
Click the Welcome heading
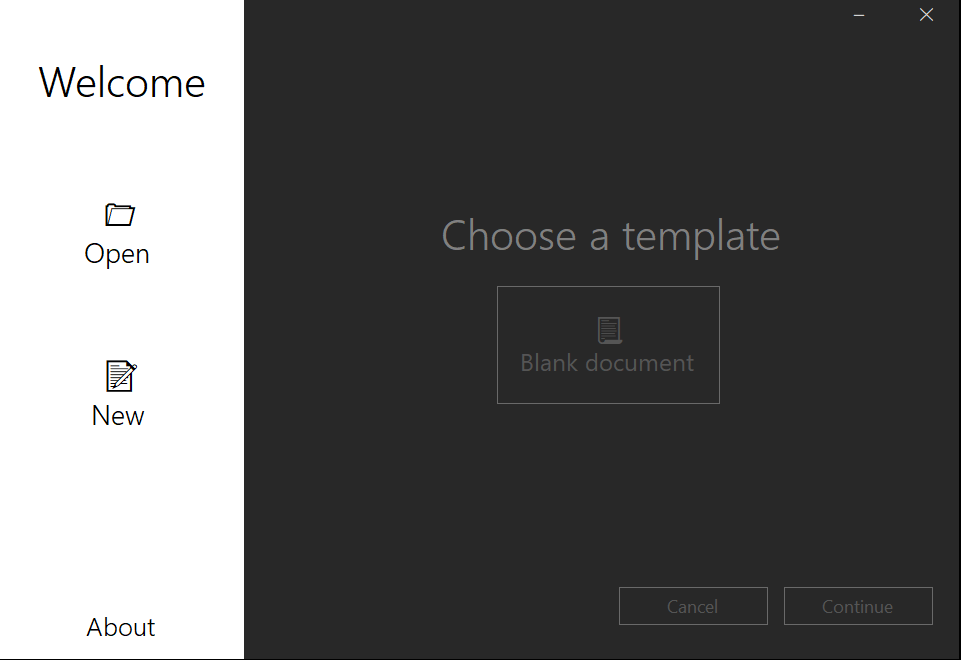point(121,83)
